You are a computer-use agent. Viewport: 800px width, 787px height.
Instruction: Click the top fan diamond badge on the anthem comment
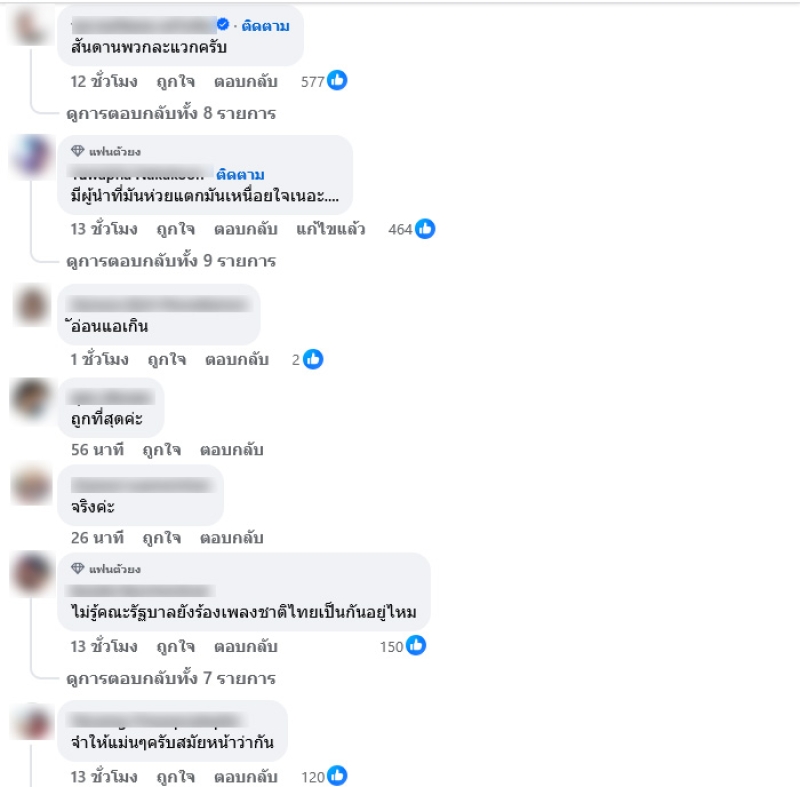pos(78,568)
